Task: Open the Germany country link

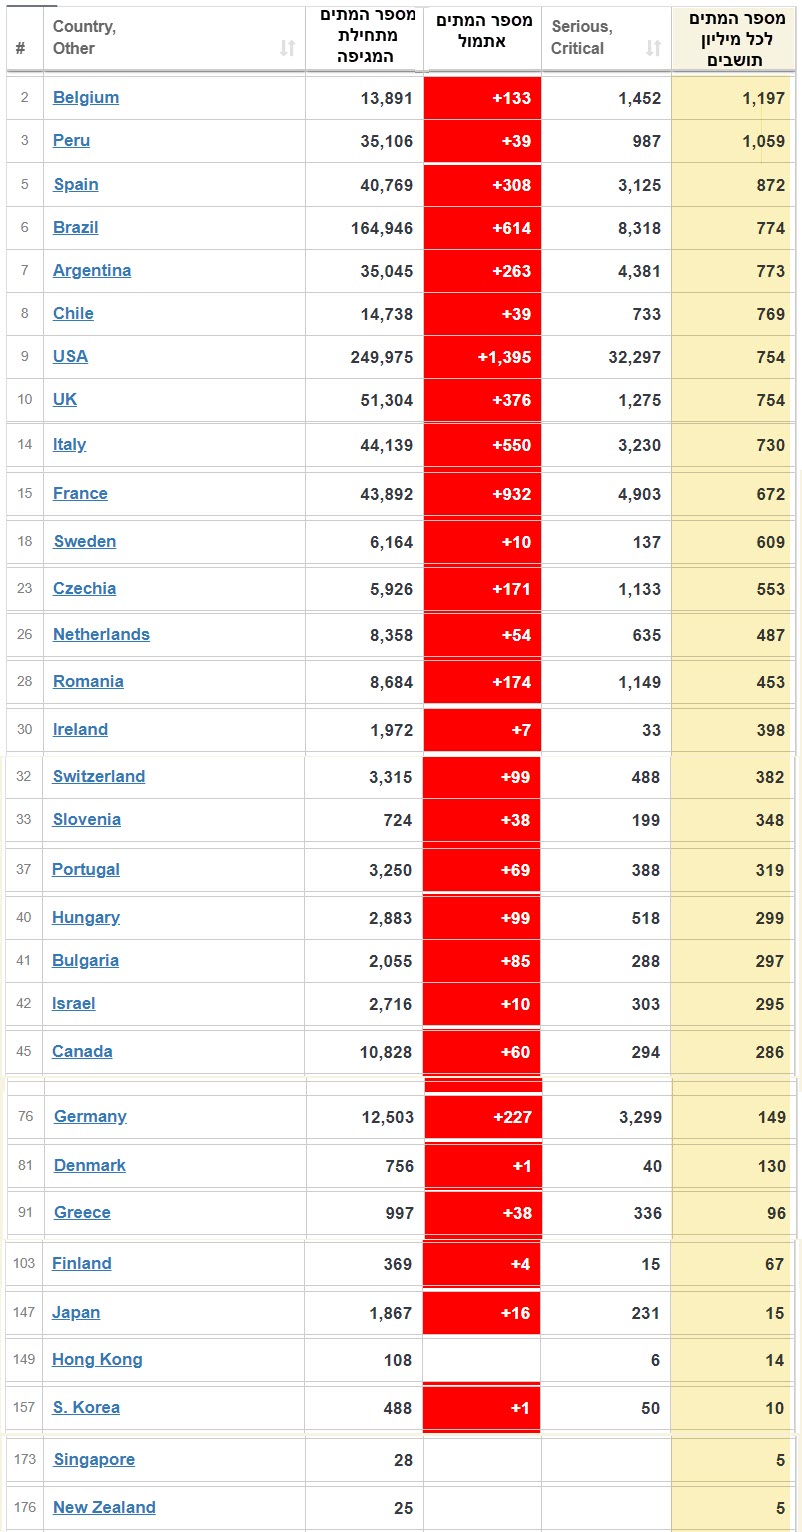Action: click(x=90, y=1116)
